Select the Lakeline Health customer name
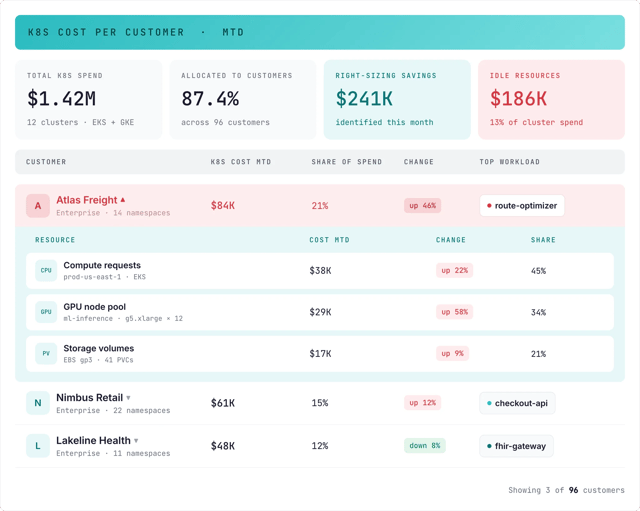Image resolution: width=640 pixels, height=511 pixels. (x=93, y=441)
